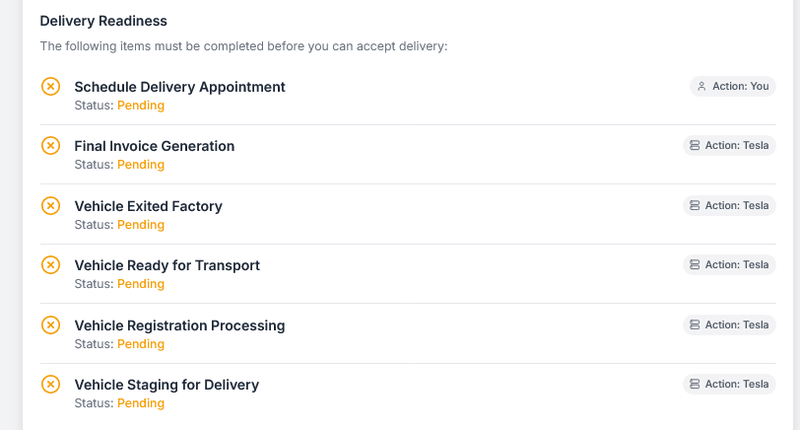Click the Vehicle Exited Factory title

[148, 206]
